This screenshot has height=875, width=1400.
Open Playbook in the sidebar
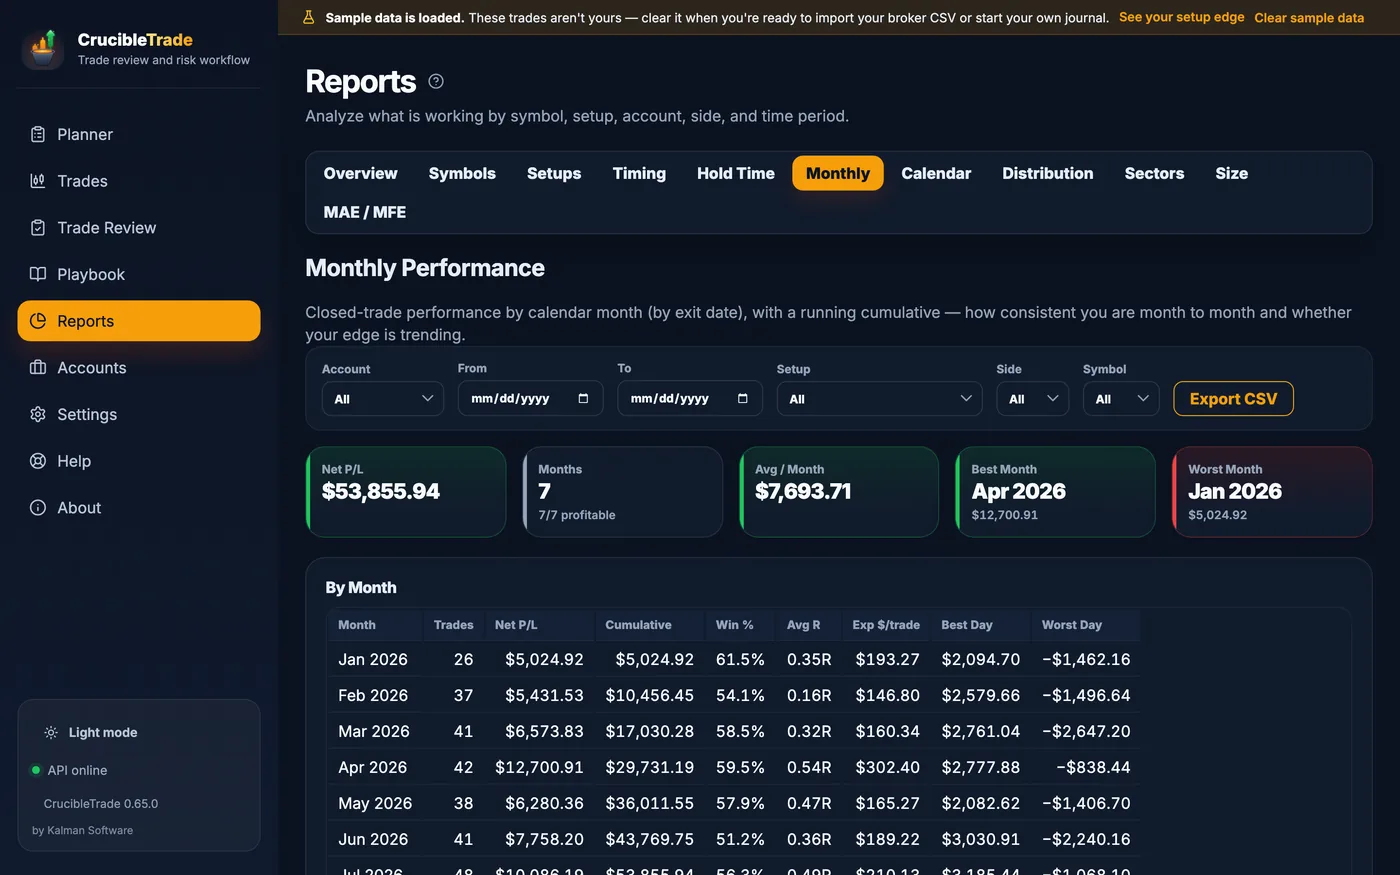pyautogui.click(x=139, y=274)
